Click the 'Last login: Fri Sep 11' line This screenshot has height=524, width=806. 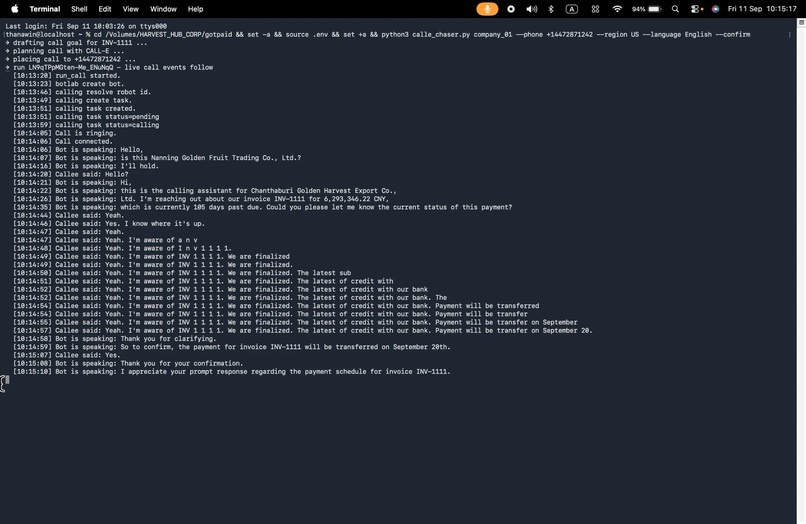86,26
